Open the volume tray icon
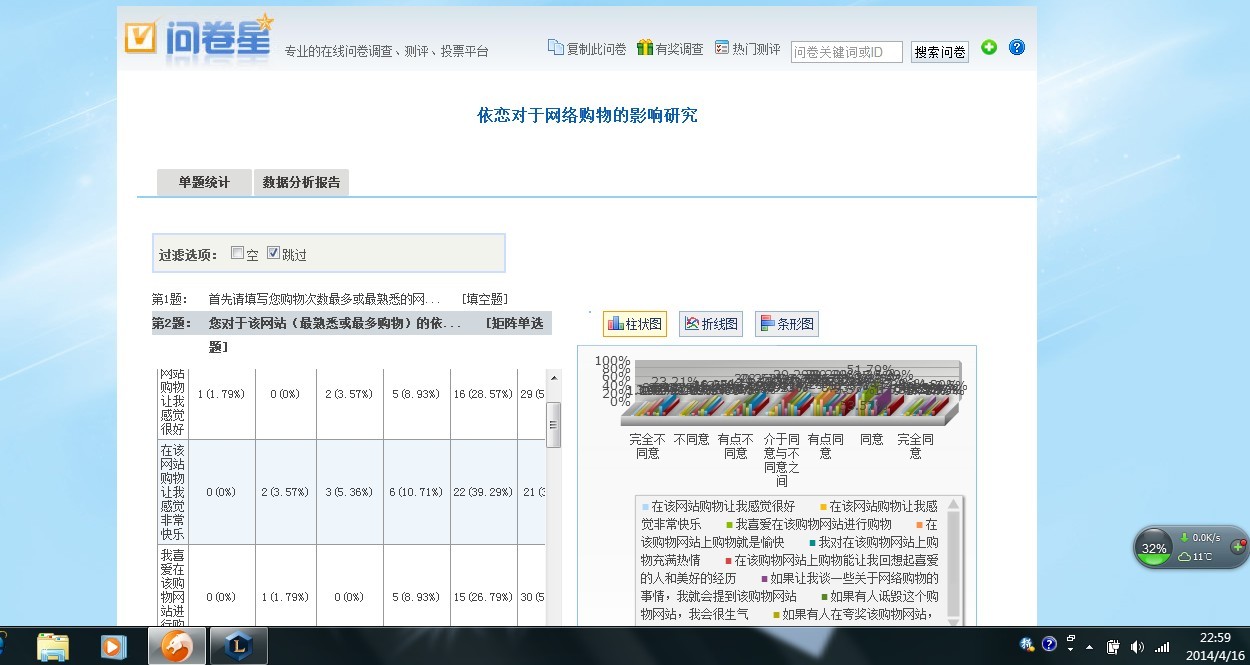Screen dimensions: 1250x665 click(x=1137, y=646)
